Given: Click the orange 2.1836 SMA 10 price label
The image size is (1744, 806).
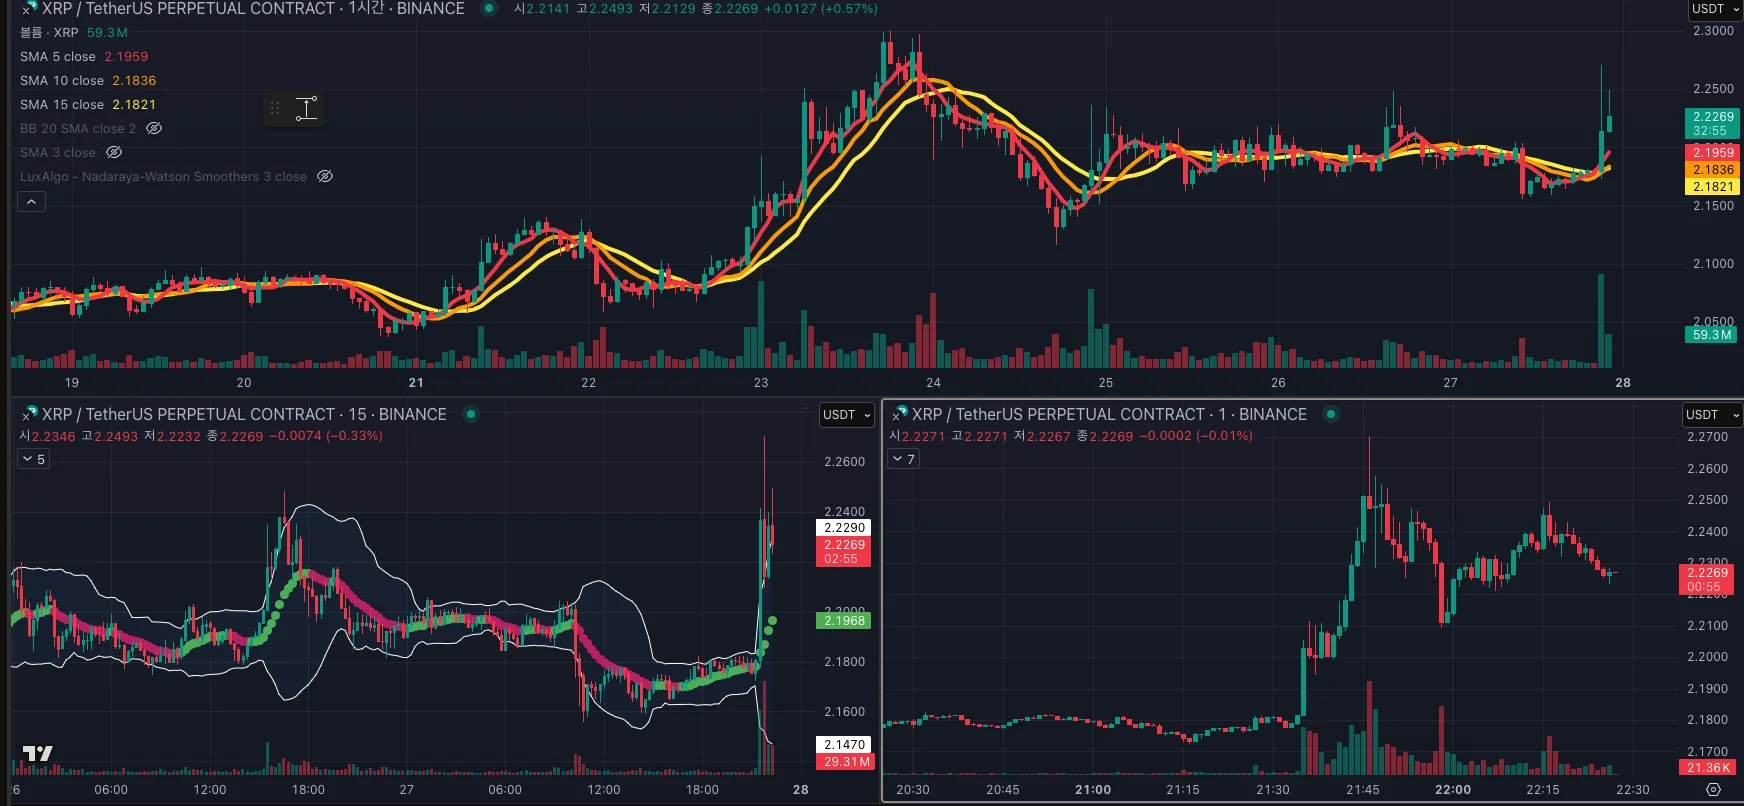Looking at the screenshot, I should coord(1713,170).
